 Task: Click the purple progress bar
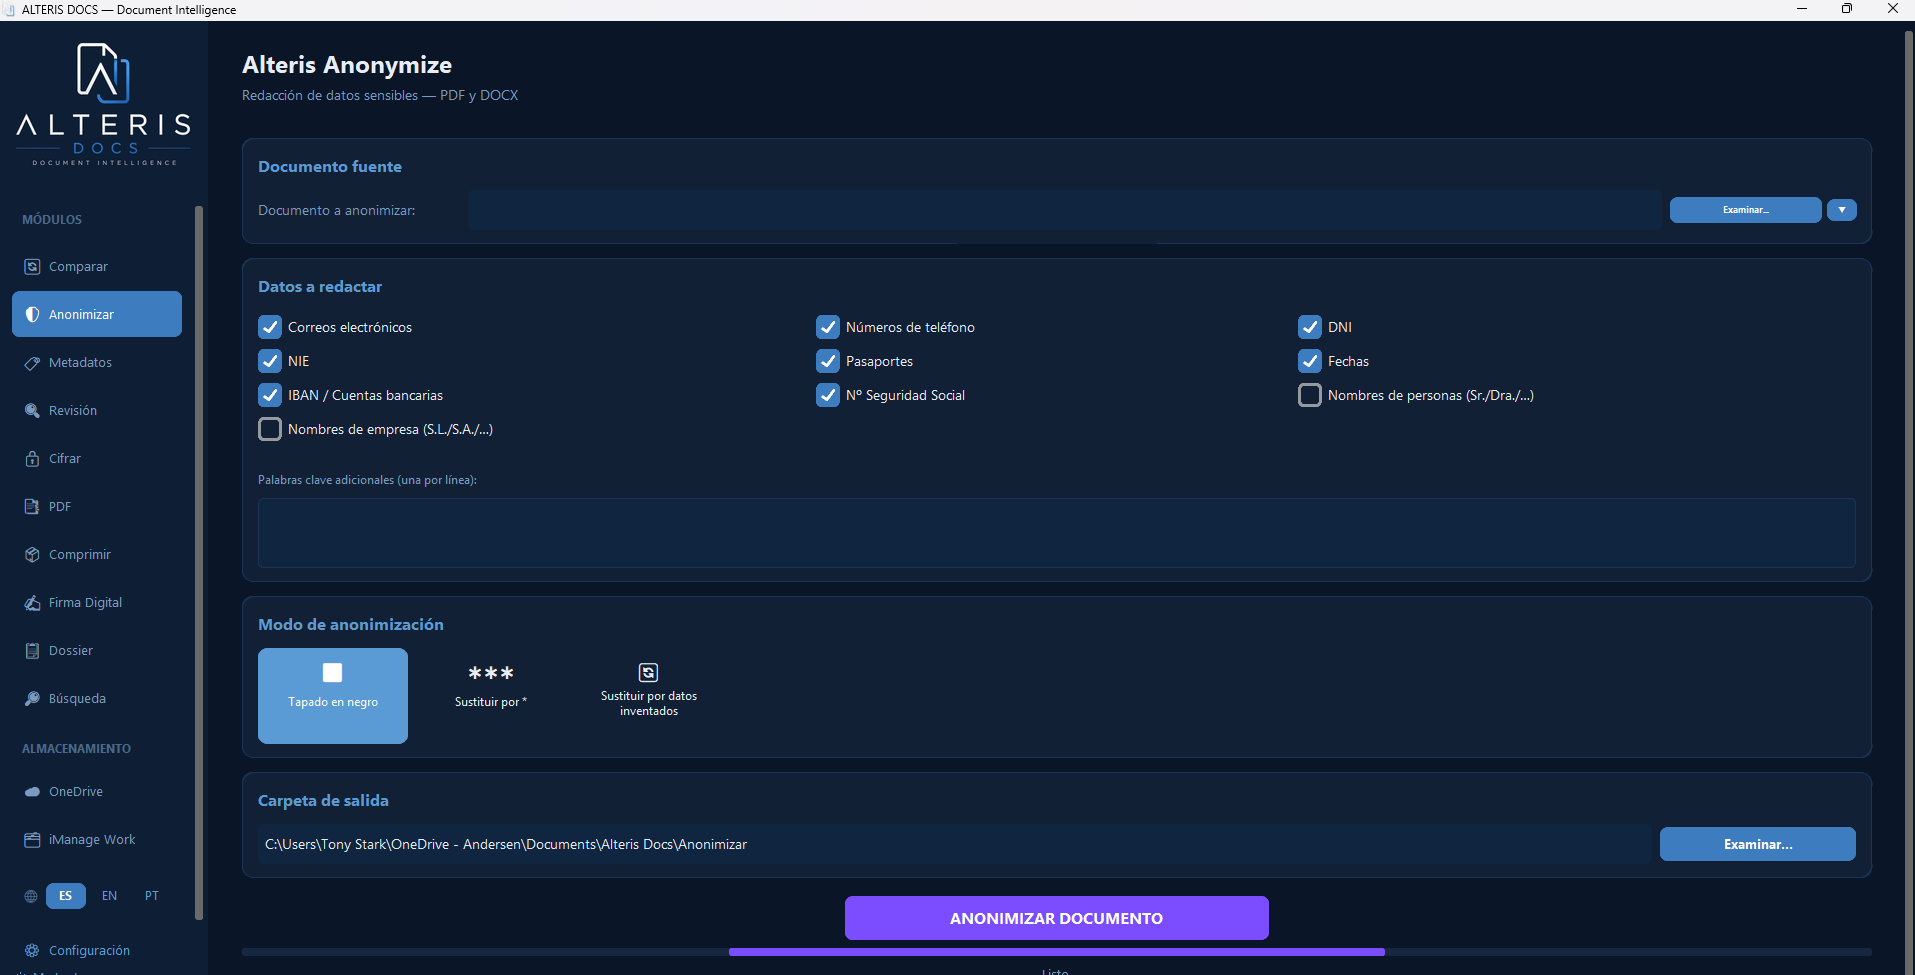tap(1057, 952)
